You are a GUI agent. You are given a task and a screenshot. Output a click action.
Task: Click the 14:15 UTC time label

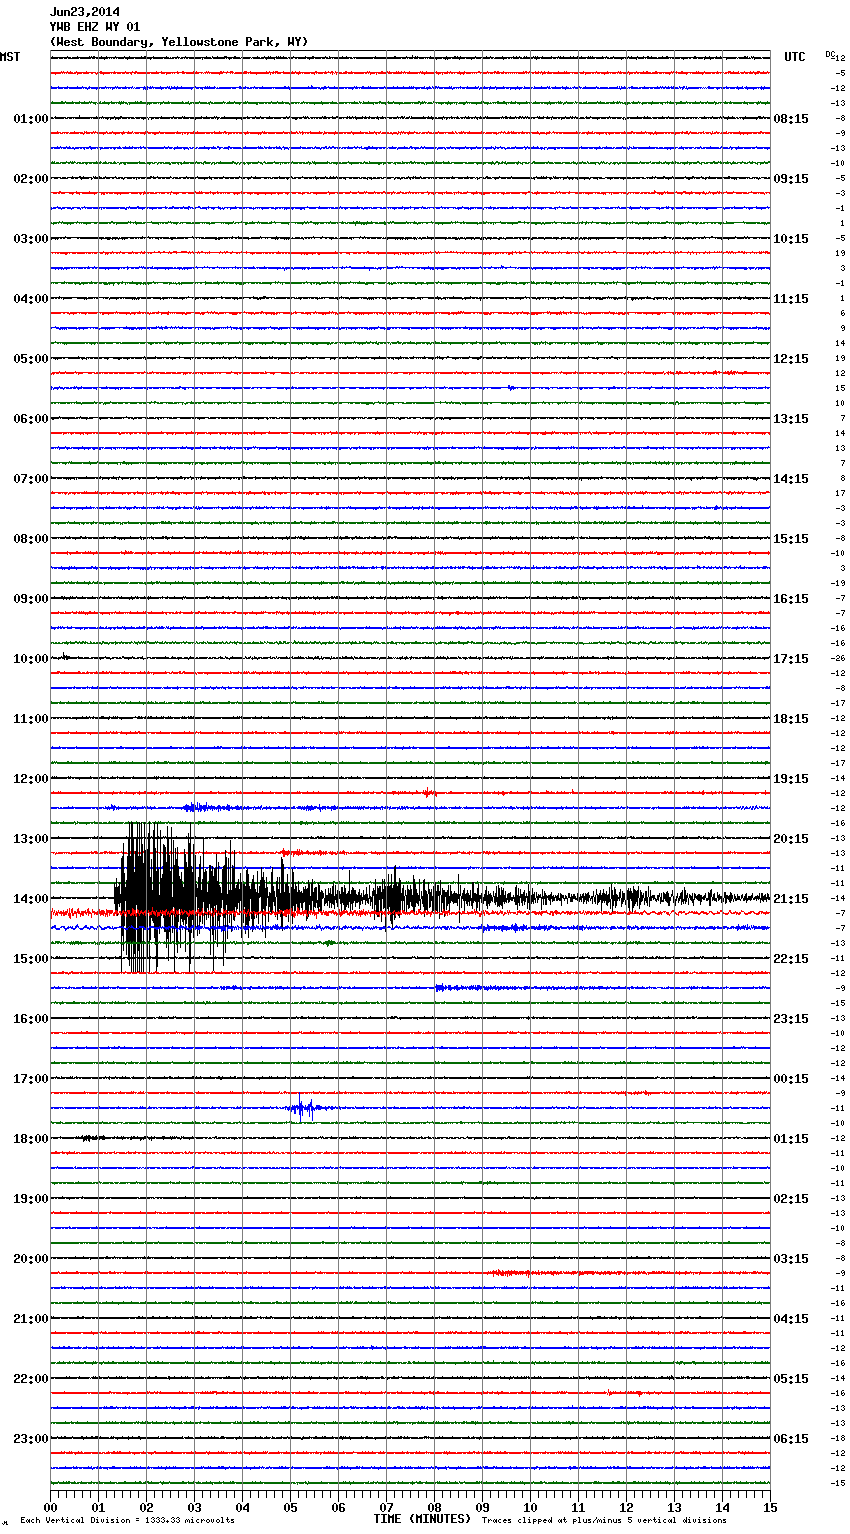coord(791,479)
